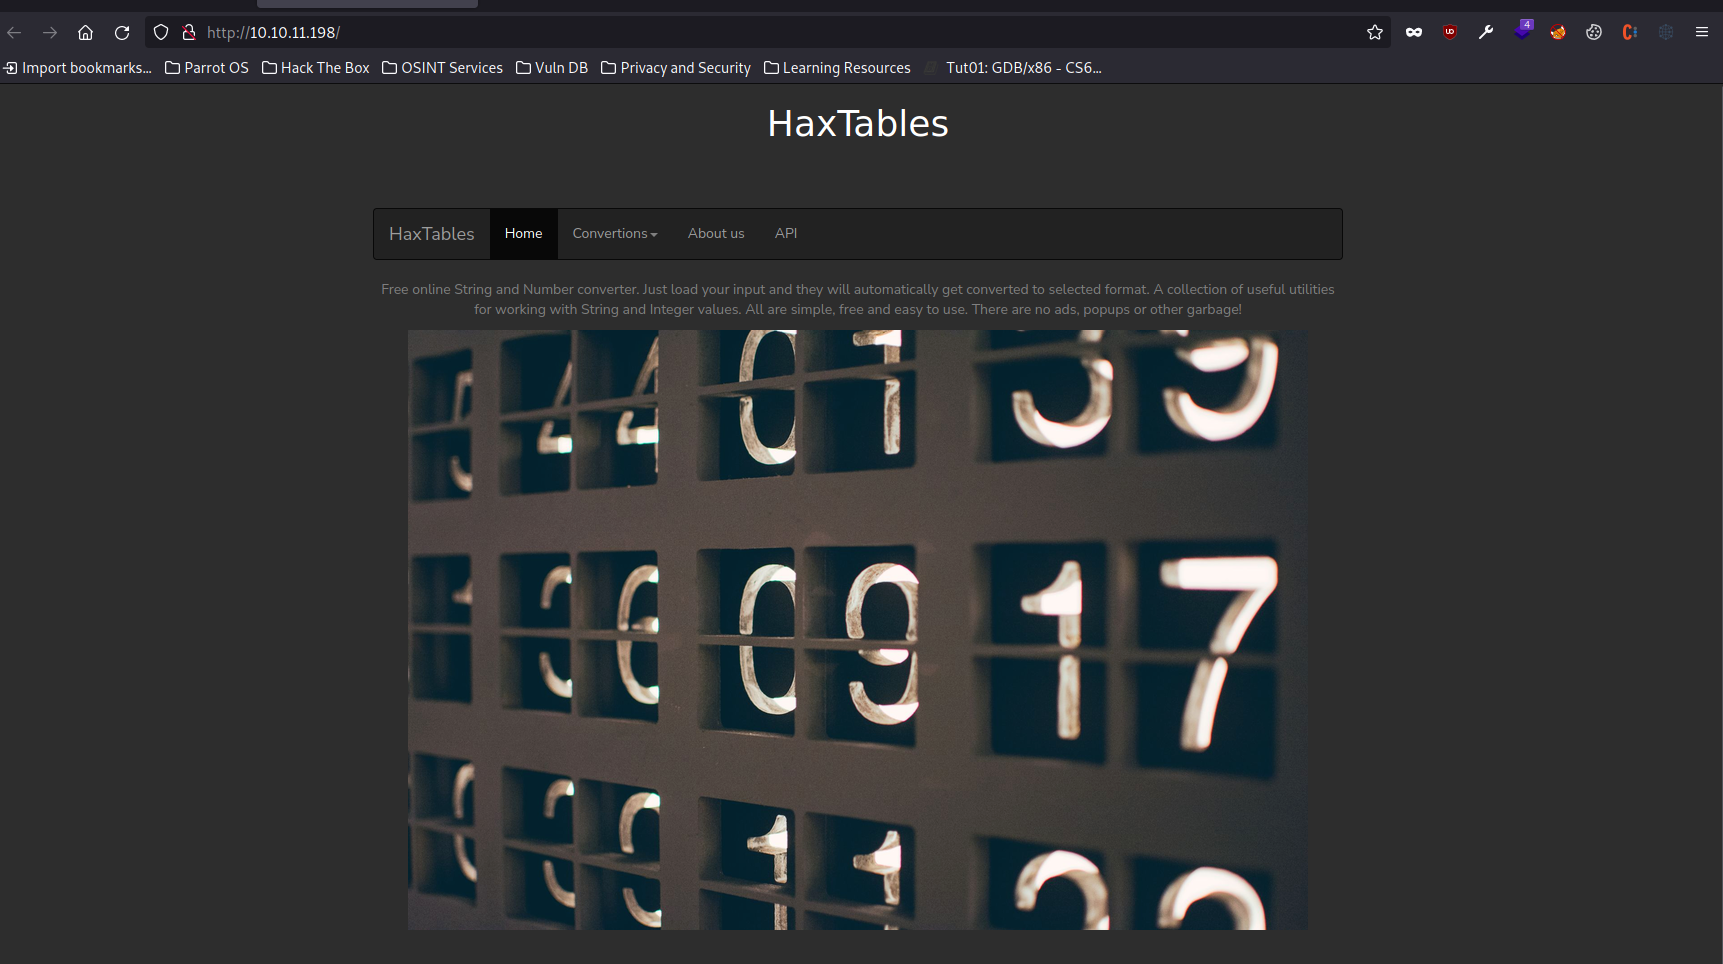Click the crossed-out fox extension icon
1723x964 pixels.
pos(1558,33)
